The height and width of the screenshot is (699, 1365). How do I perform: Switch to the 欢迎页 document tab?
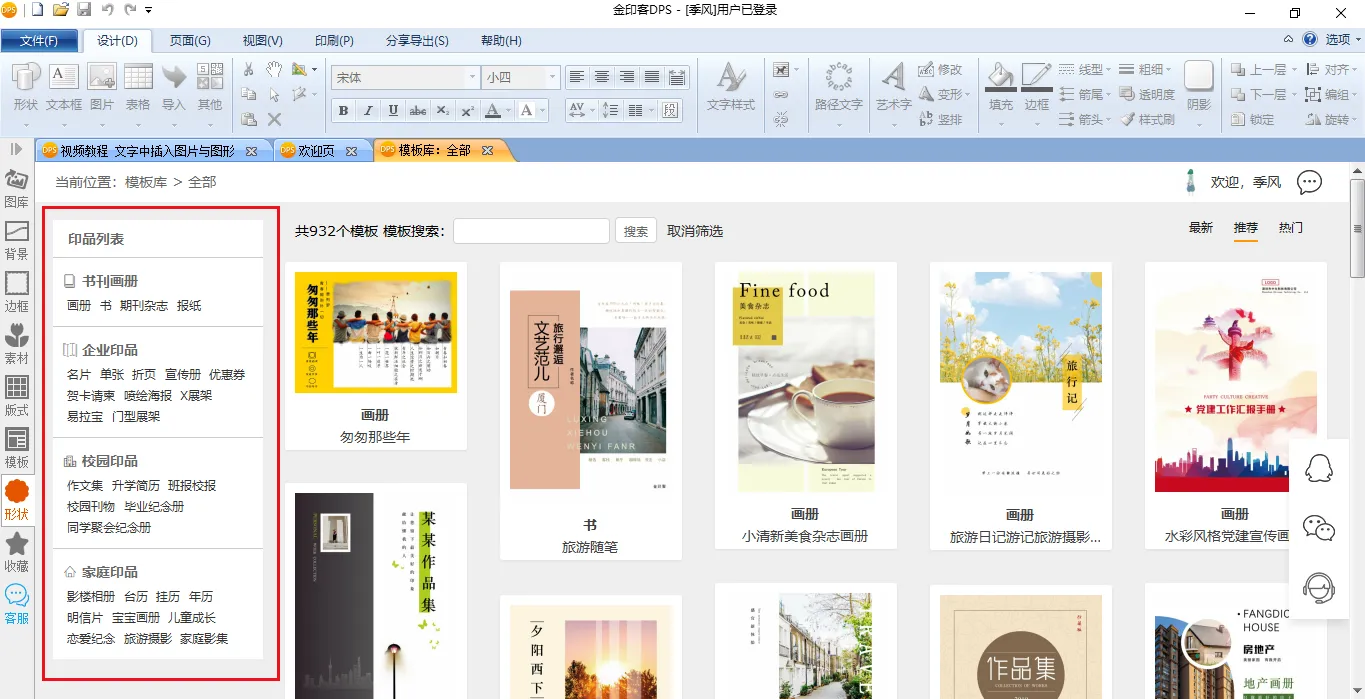[317, 151]
